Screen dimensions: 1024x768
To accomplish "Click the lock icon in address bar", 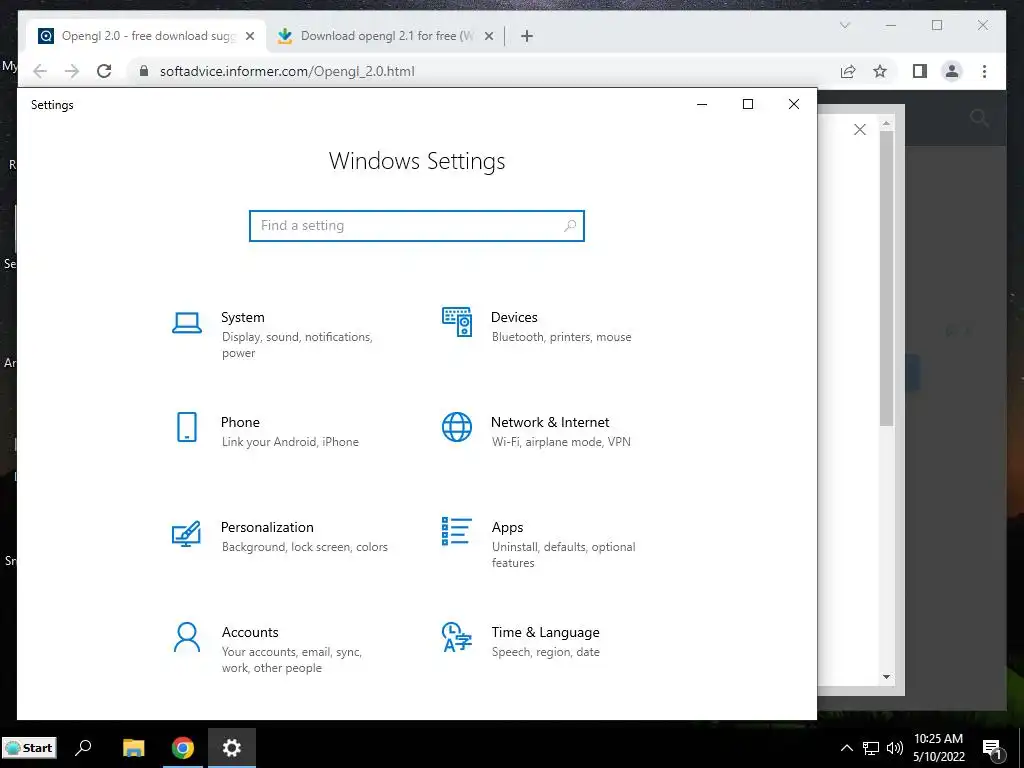I will click(x=144, y=71).
